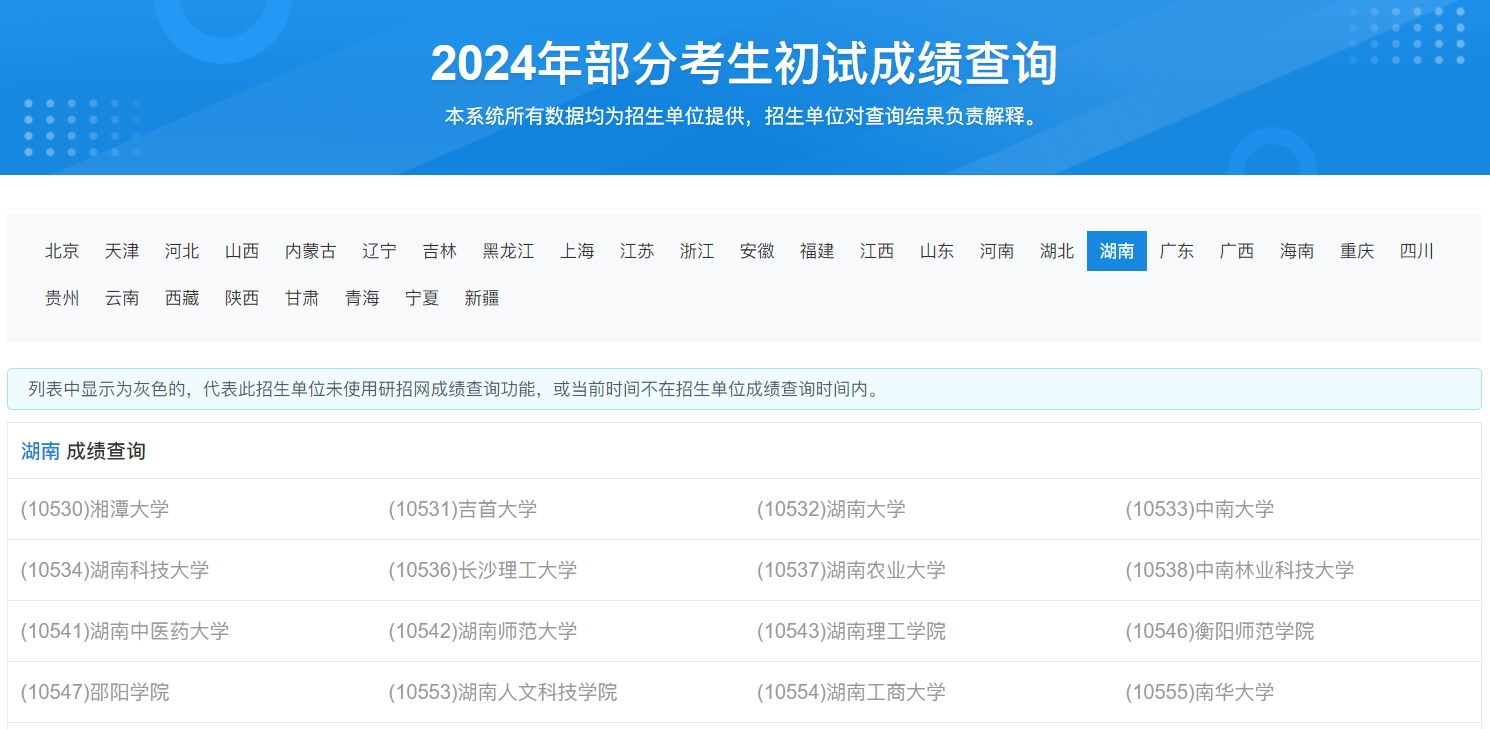Image resolution: width=1490 pixels, height=729 pixels.
Task: Click (10534)湖南科技大学 entry
Action: pyautogui.click(x=115, y=570)
